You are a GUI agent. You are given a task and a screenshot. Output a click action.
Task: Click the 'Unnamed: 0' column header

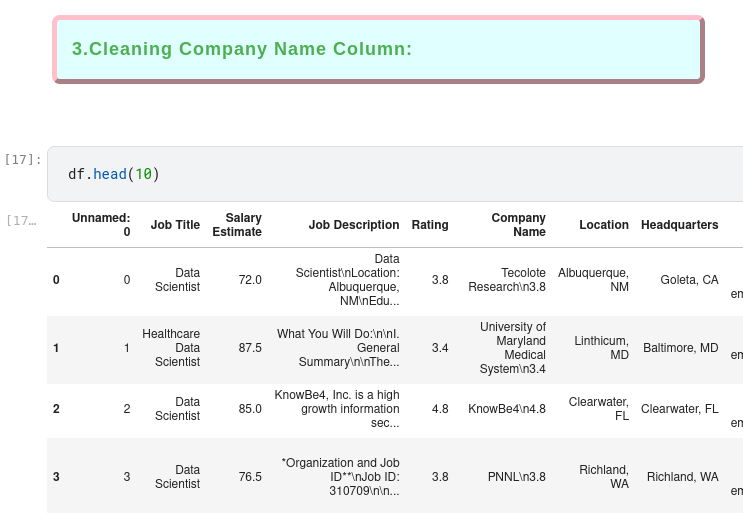(x=101, y=225)
